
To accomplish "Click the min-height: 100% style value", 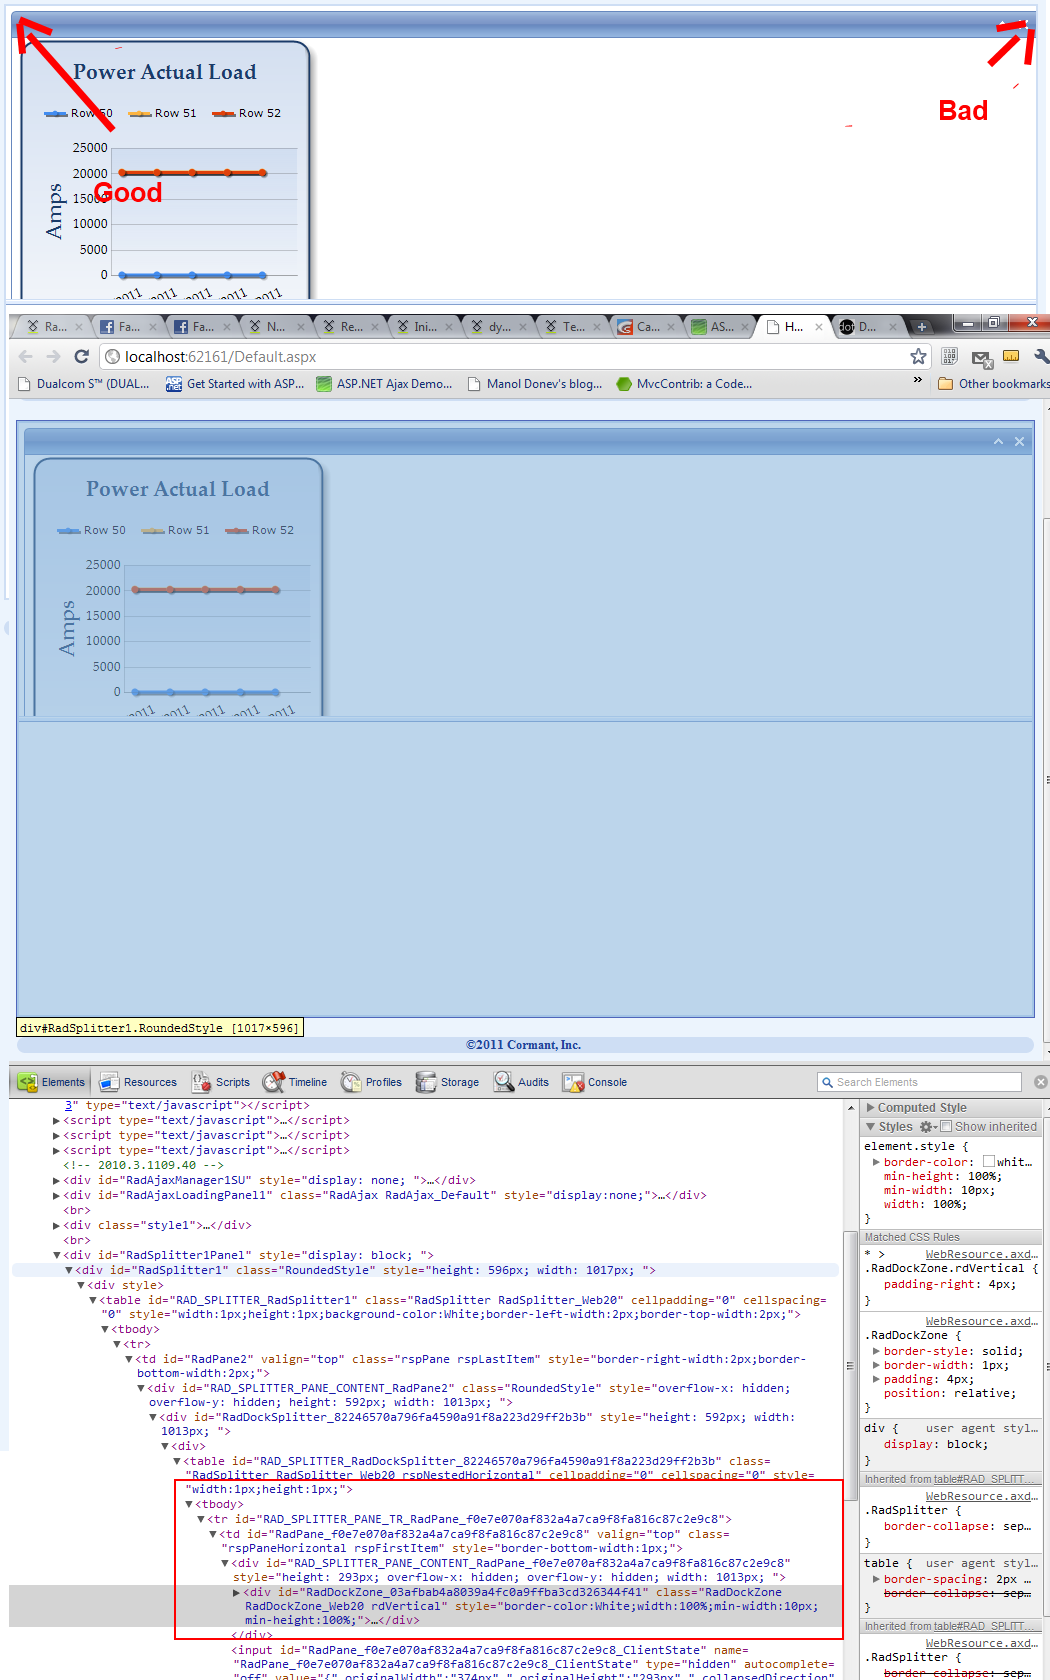I will pyautogui.click(x=984, y=1176).
